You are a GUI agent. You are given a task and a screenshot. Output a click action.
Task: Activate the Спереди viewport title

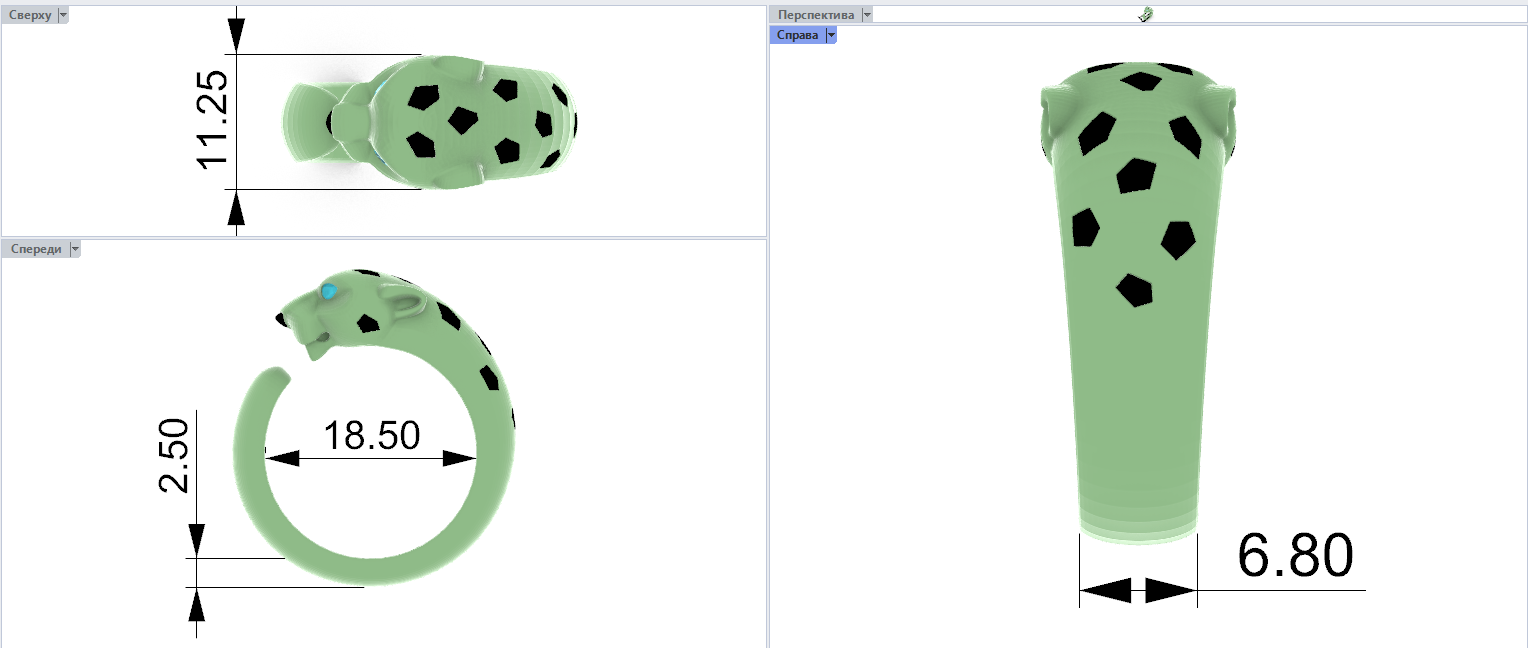coord(35,249)
